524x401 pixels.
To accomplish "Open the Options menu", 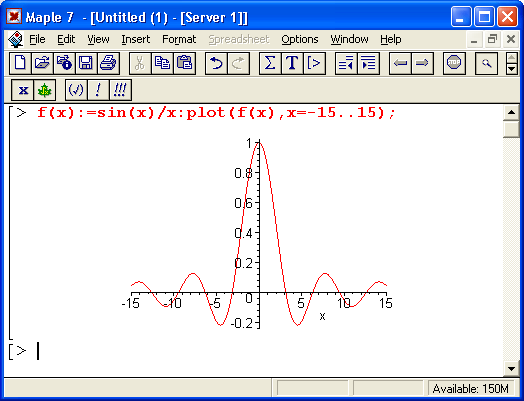I will [300, 39].
